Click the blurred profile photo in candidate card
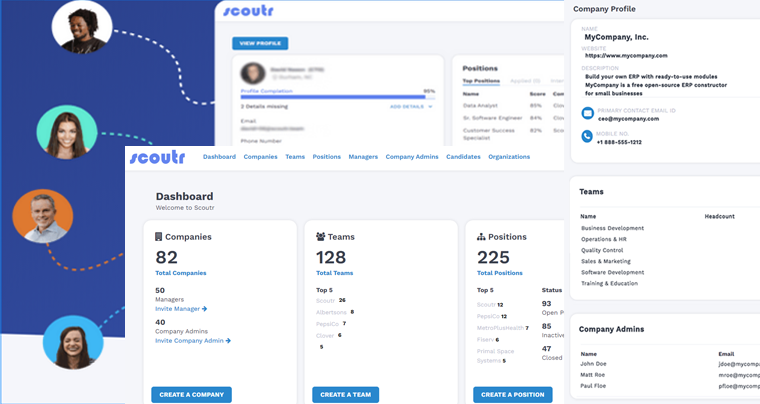 click(253, 73)
